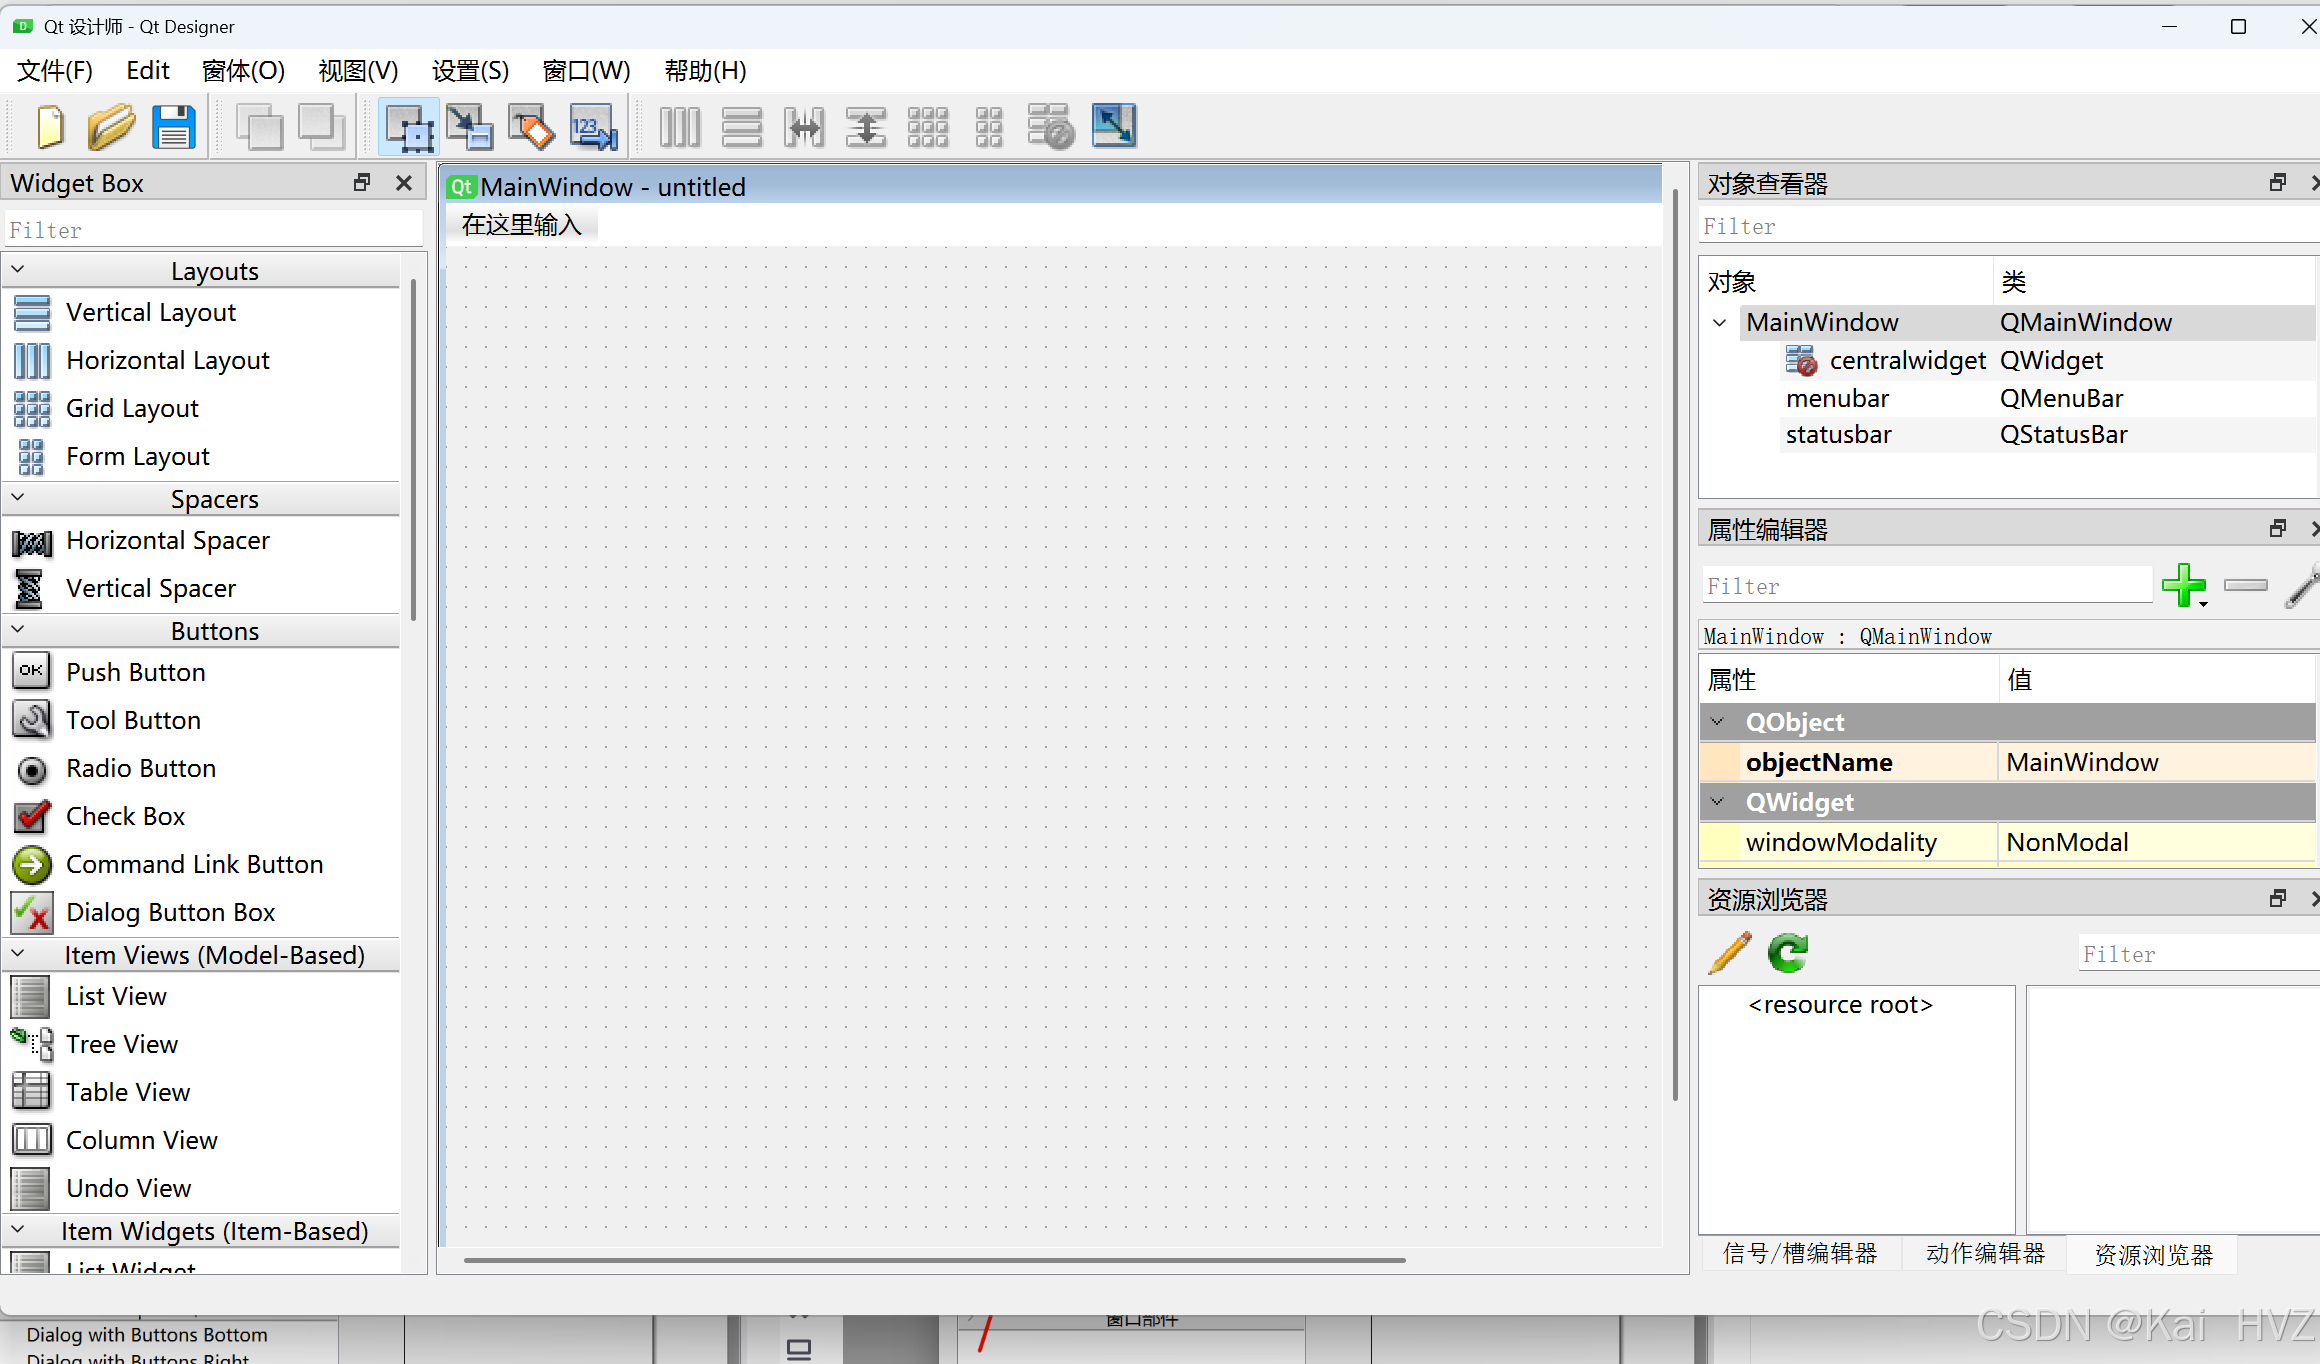The image size is (2320, 1364).
Task: Click the form's horizontal scrollbar
Action: 934,1260
